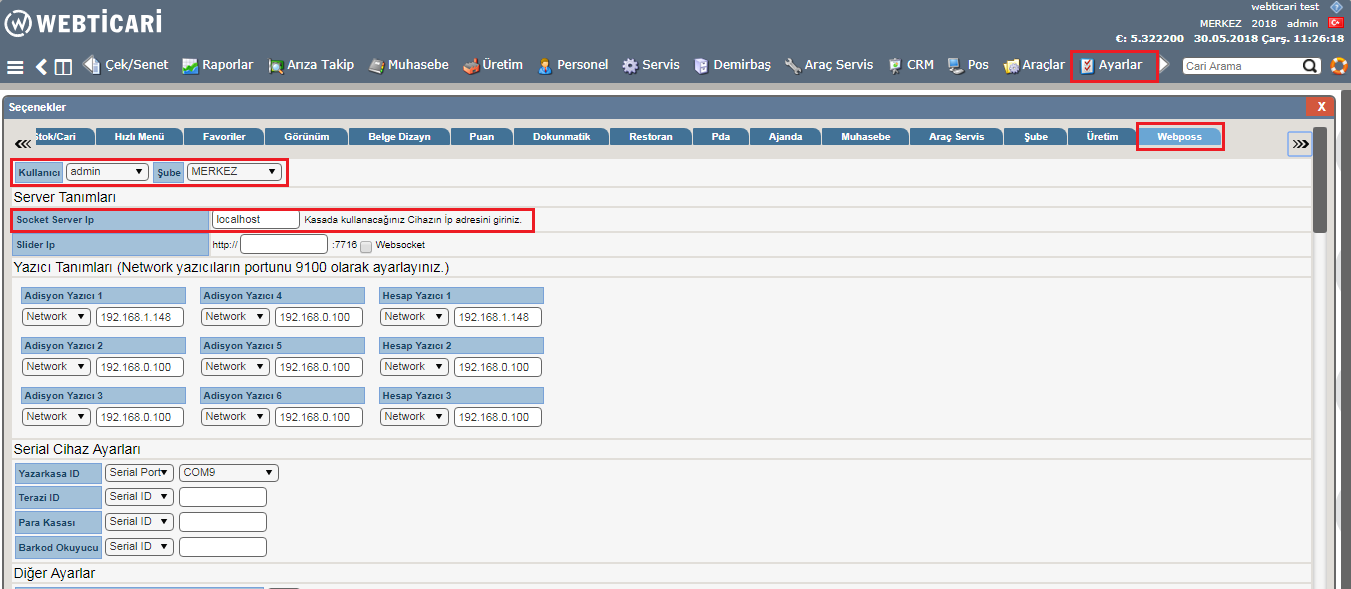This screenshot has width=1351, height=589.
Task: Enable the Websocket checkbox
Action: pos(366,246)
